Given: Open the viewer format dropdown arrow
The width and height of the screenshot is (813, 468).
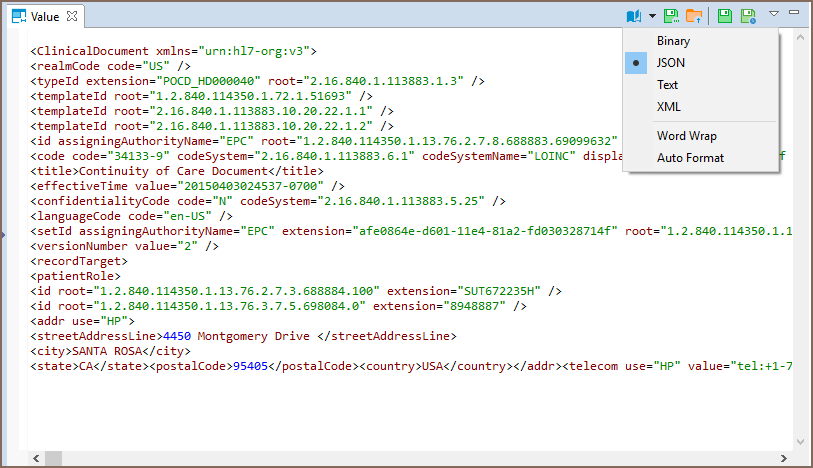Looking at the screenshot, I should 652,16.
